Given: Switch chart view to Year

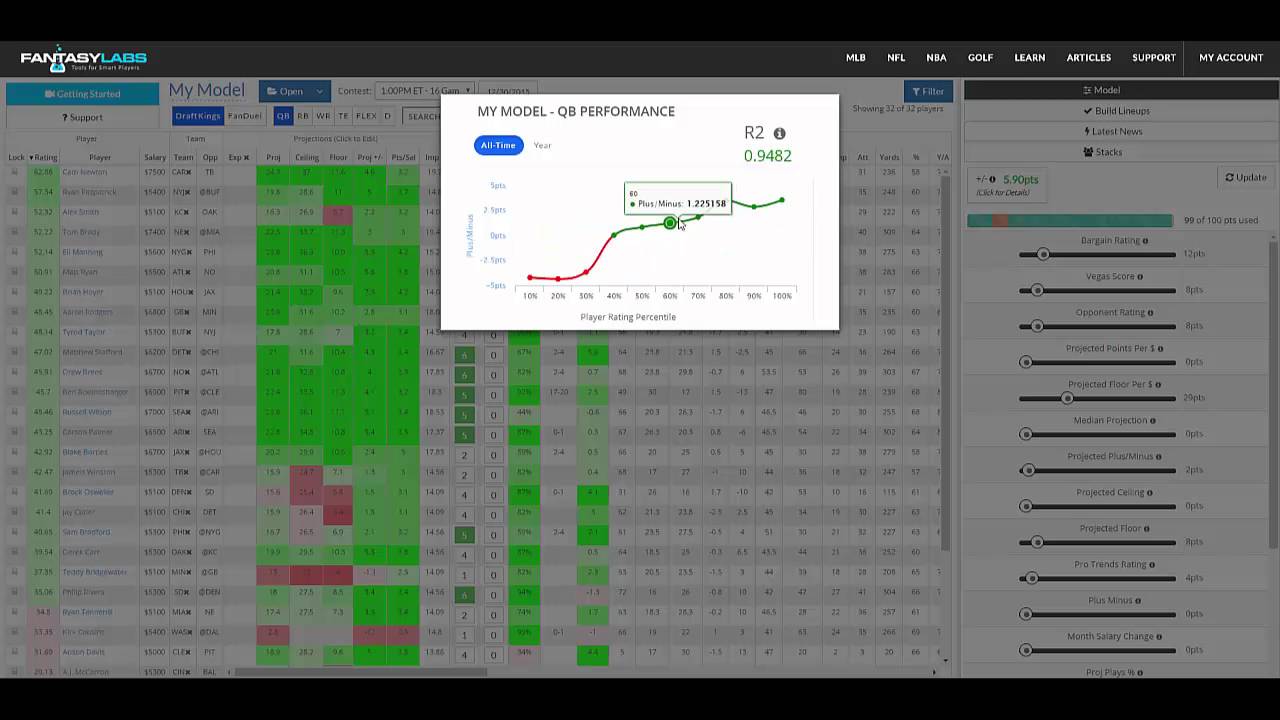Looking at the screenshot, I should [542, 145].
